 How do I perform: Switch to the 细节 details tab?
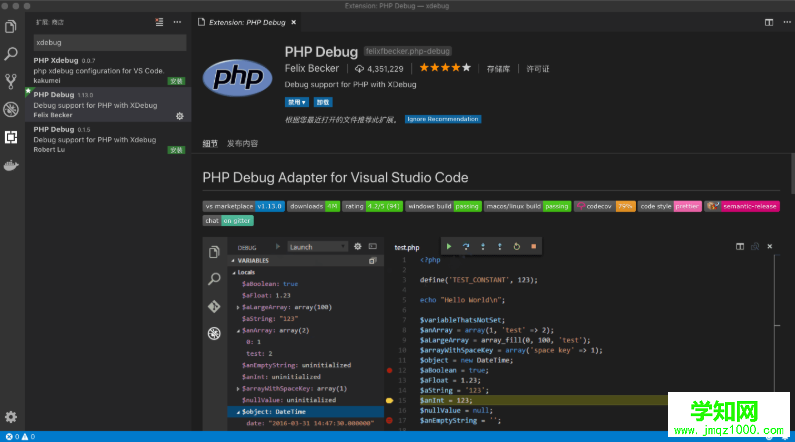210,143
